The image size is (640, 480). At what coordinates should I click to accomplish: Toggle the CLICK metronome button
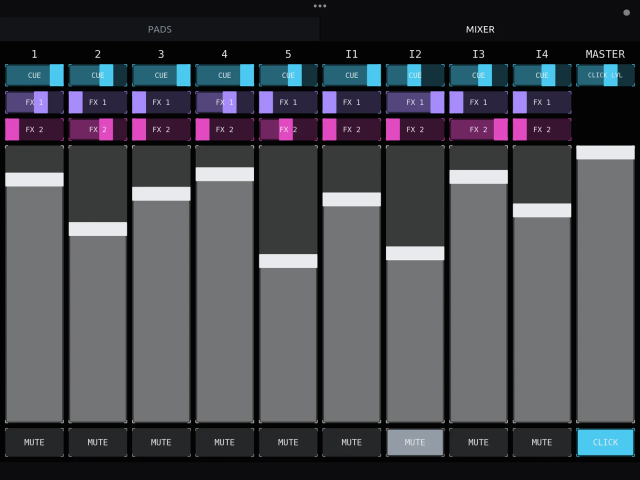pyautogui.click(x=605, y=442)
